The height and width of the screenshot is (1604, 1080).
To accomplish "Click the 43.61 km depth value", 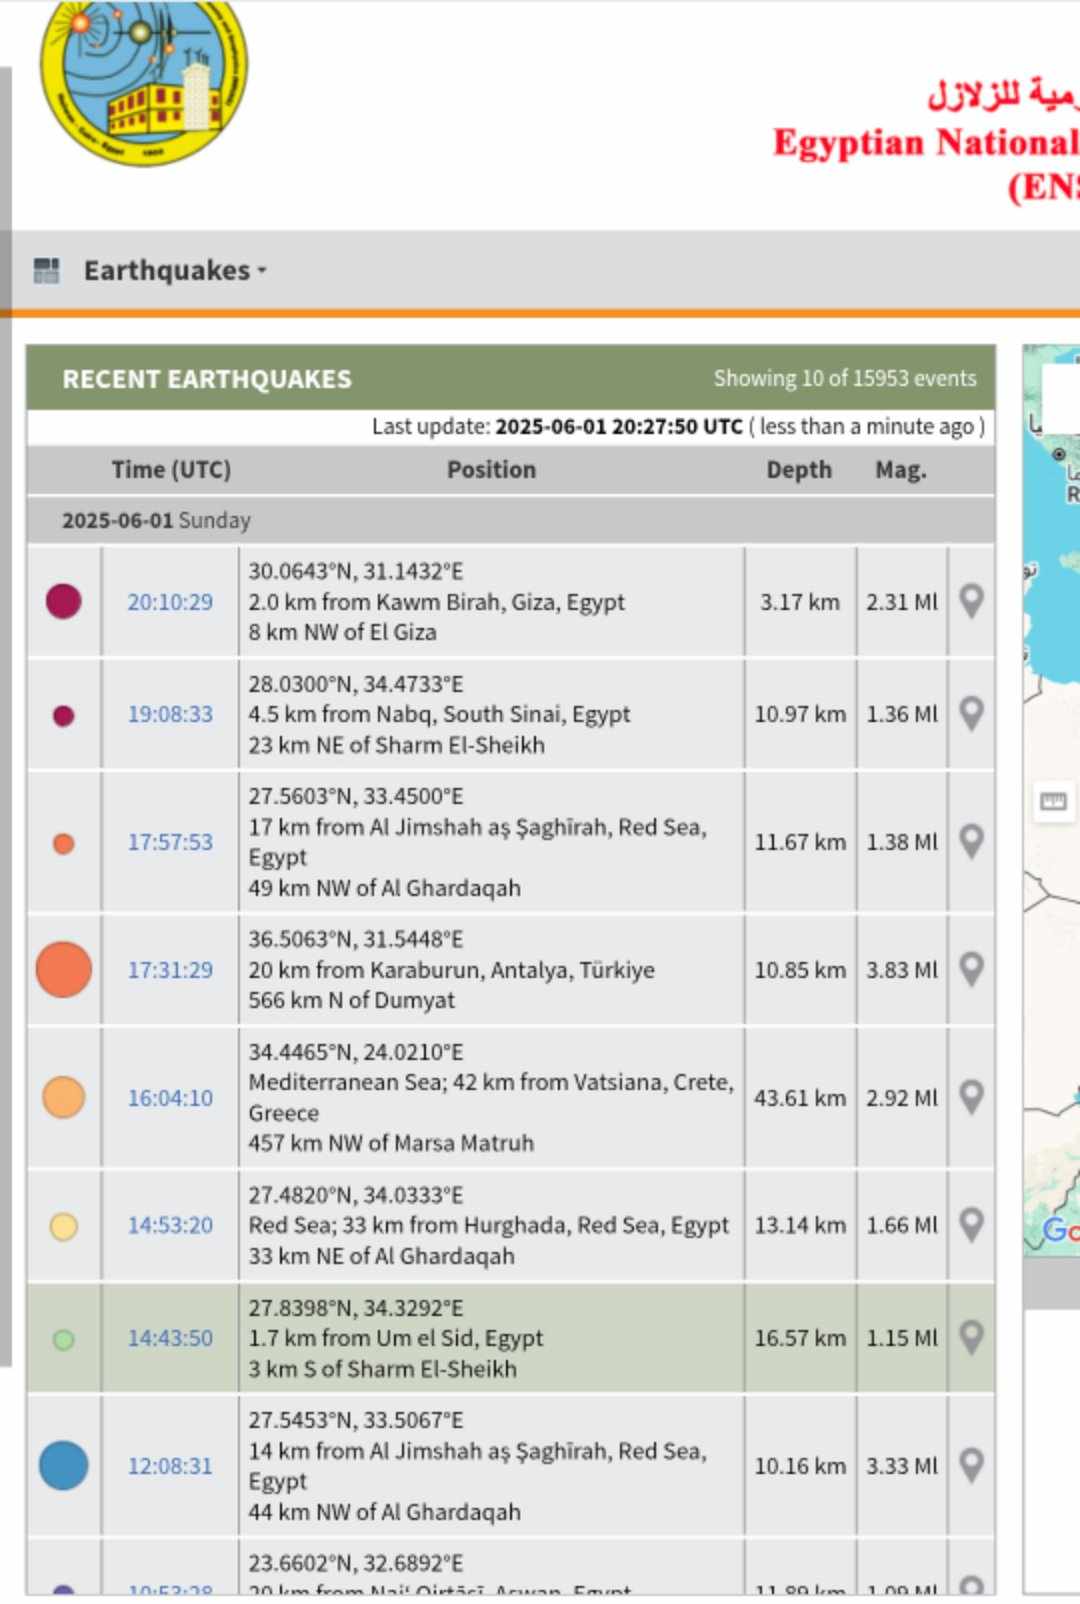I will pyautogui.click(x=800, y=1098).
